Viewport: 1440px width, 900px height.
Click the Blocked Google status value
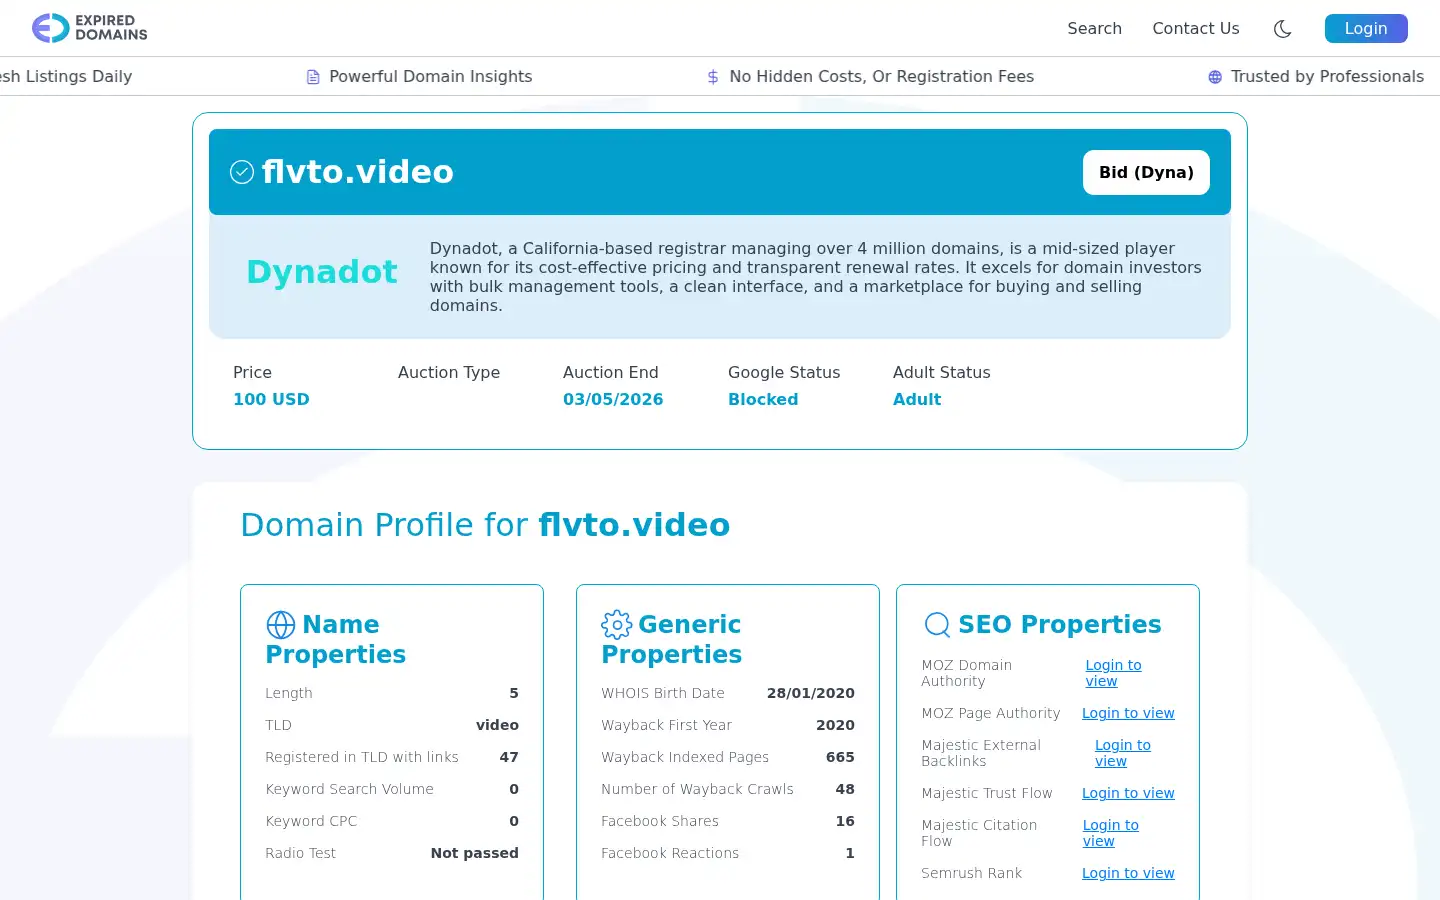coord(763,399)
